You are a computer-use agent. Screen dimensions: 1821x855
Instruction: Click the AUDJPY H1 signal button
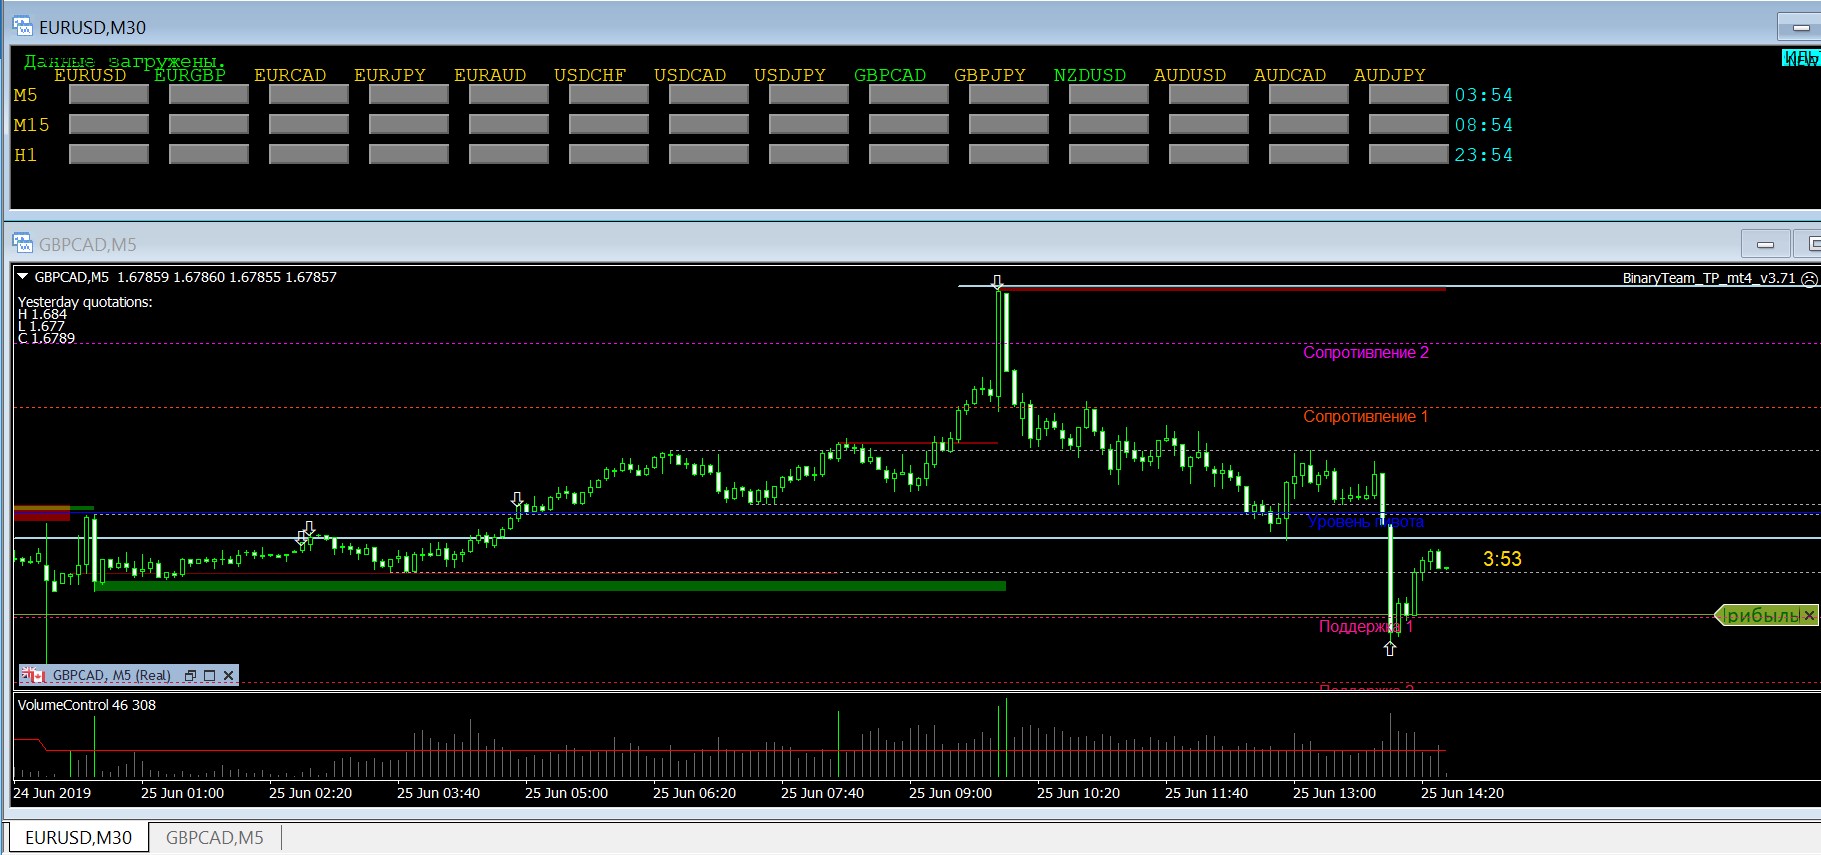point(1408,155)
